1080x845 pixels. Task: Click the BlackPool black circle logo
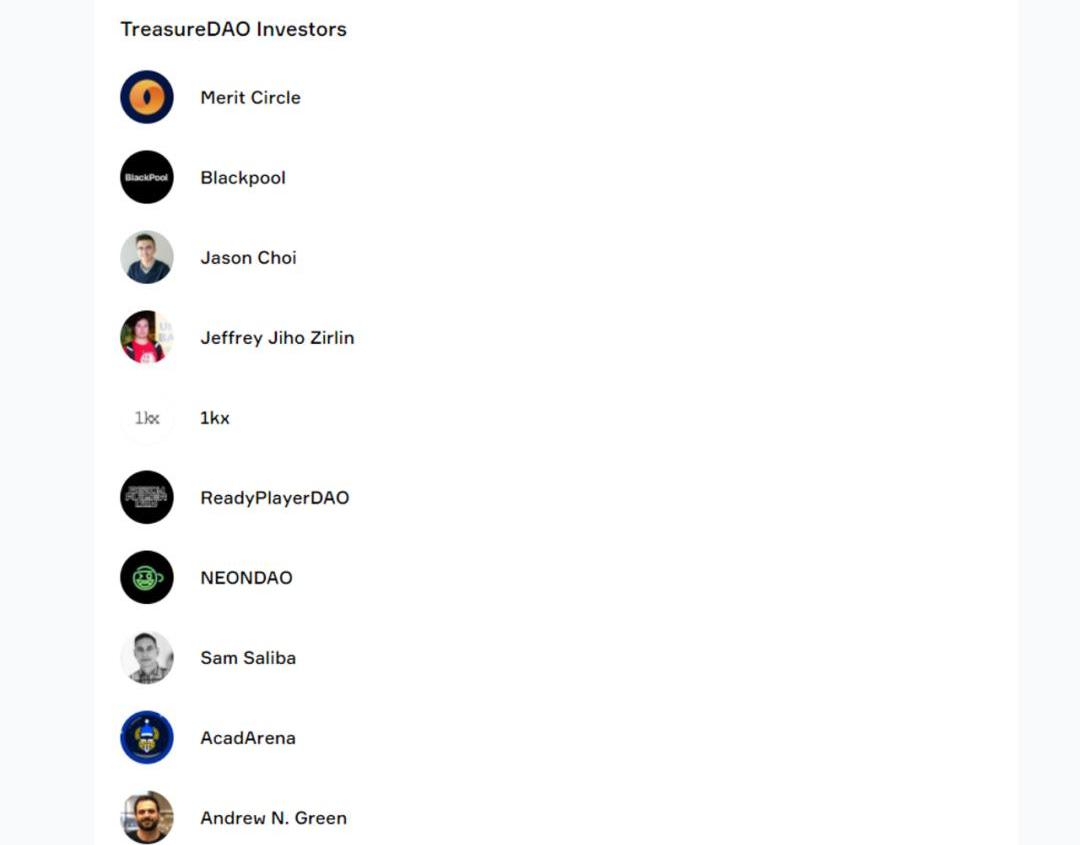click(147, 177)
